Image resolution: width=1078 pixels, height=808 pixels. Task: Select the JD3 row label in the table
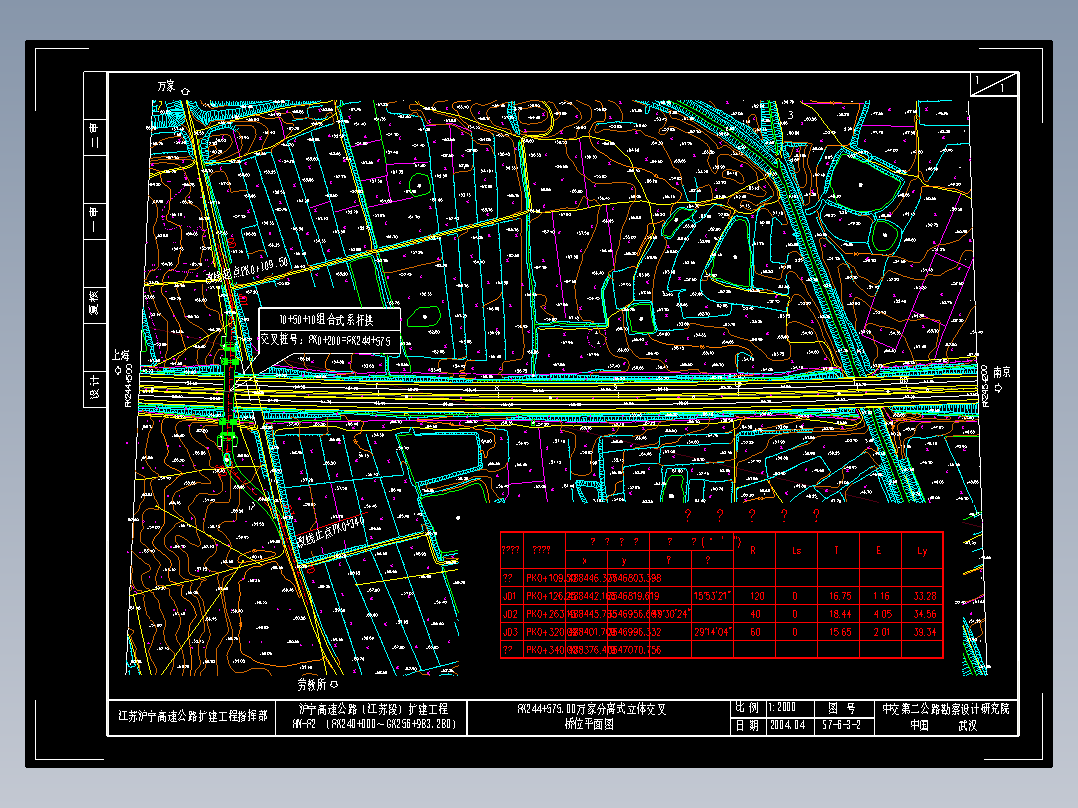(510, 632)
